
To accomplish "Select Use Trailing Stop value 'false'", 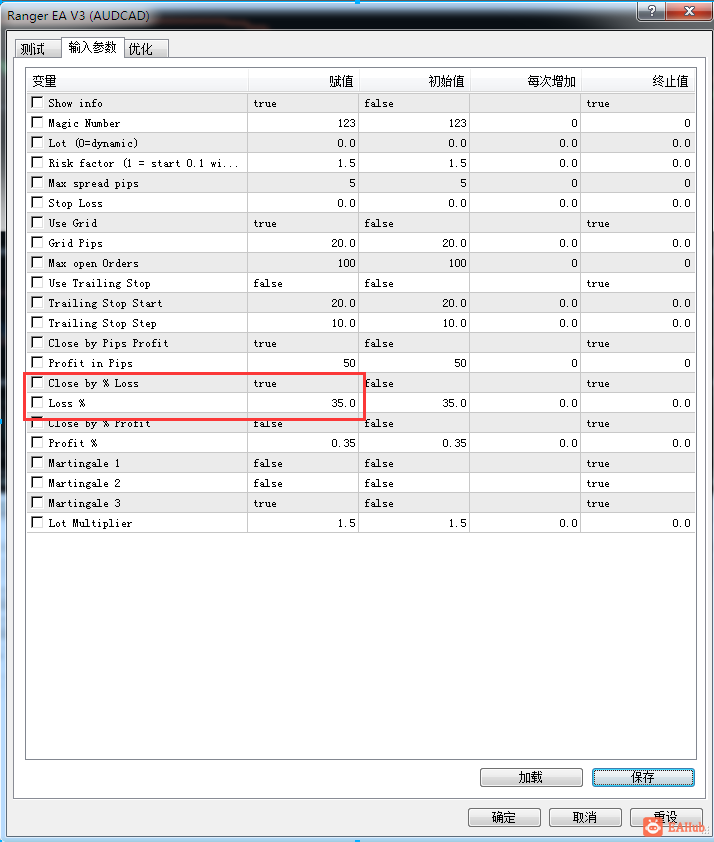I will tap(303, 283).
